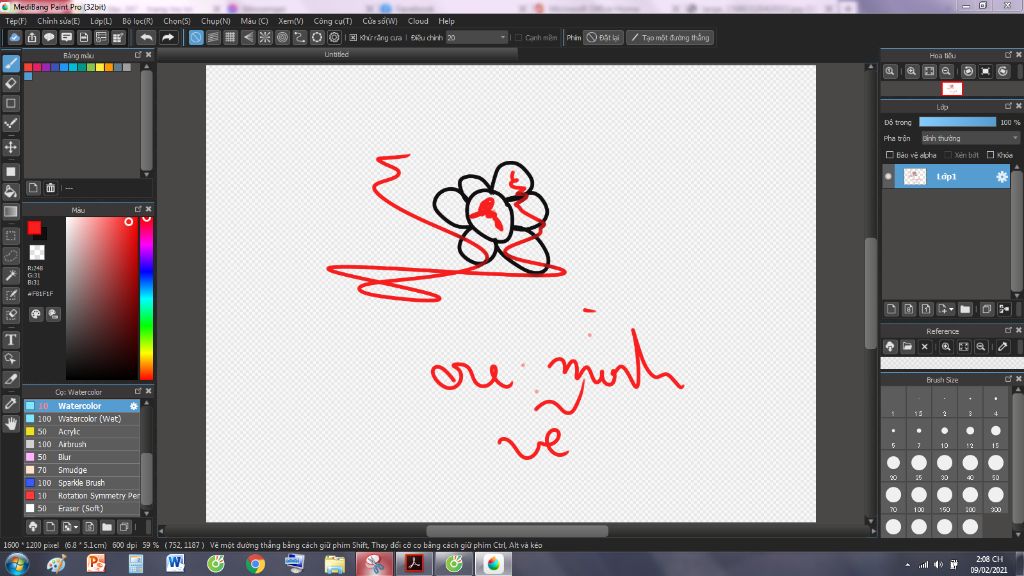Select the Lasso selection tool
The height and width of the screenshot is (576, 1024).
point(11,255)
